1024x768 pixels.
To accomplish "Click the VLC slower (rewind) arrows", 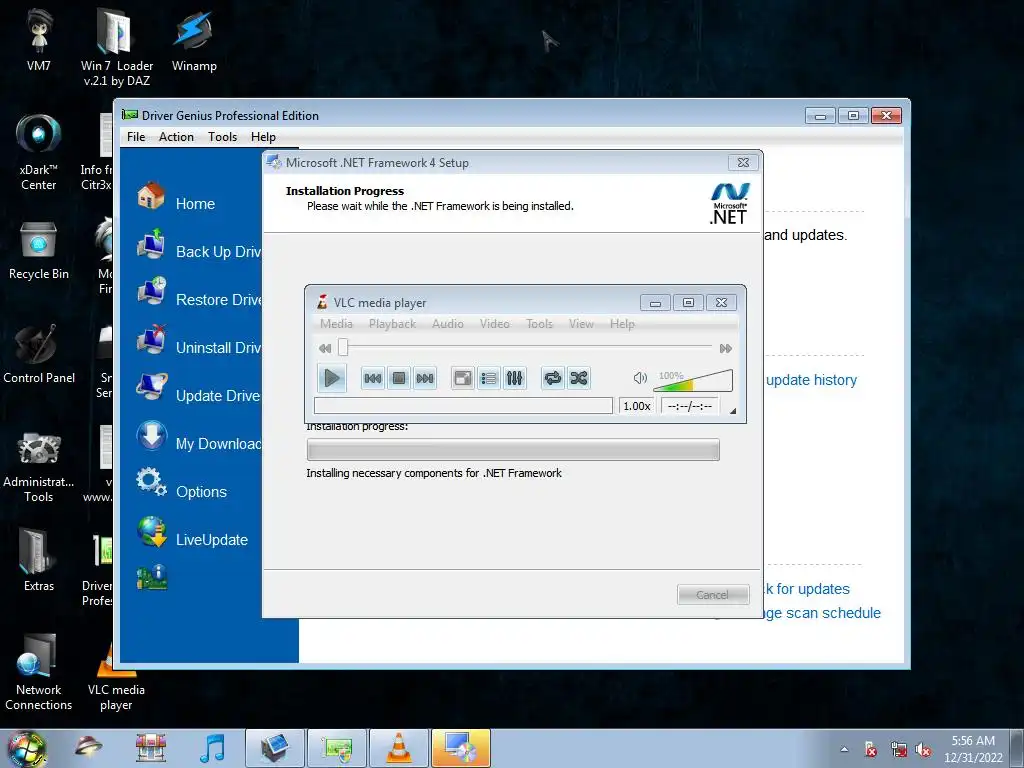I will (x=325, y=348).
